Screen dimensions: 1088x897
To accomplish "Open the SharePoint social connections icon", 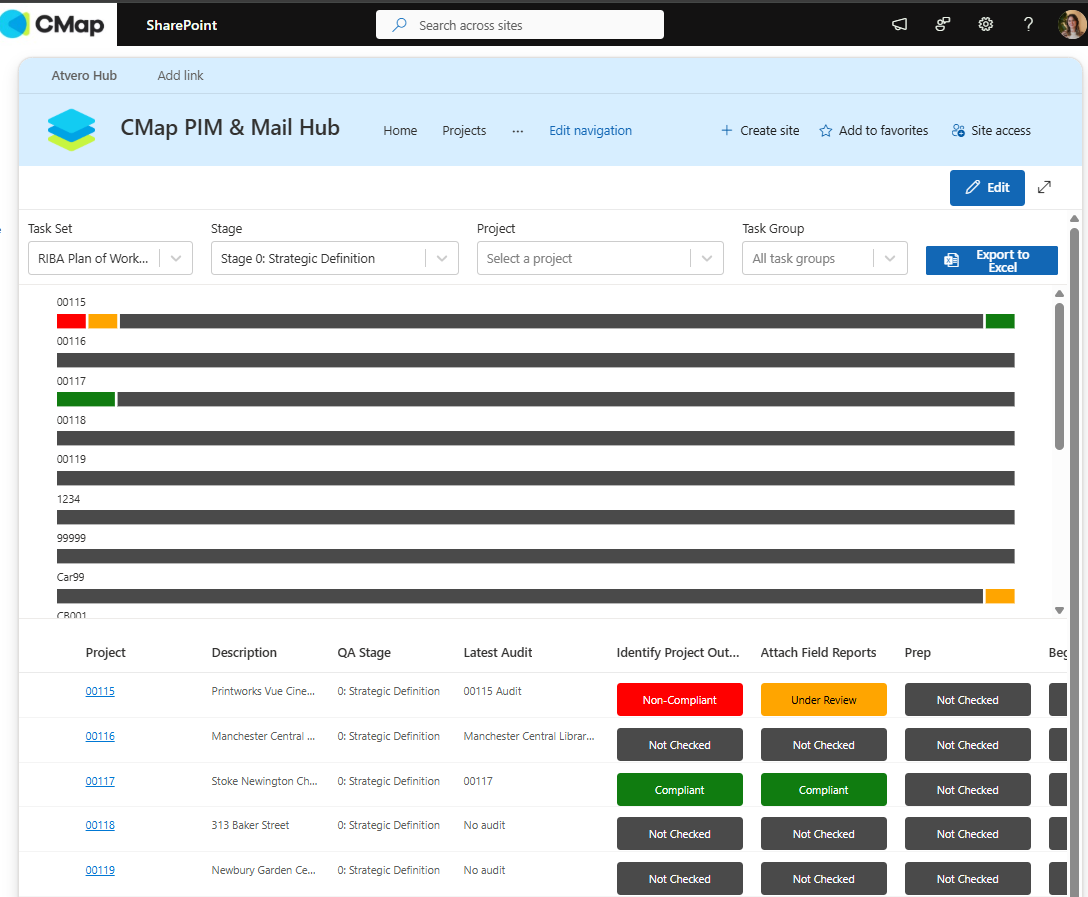I will (x=942, y=25).
